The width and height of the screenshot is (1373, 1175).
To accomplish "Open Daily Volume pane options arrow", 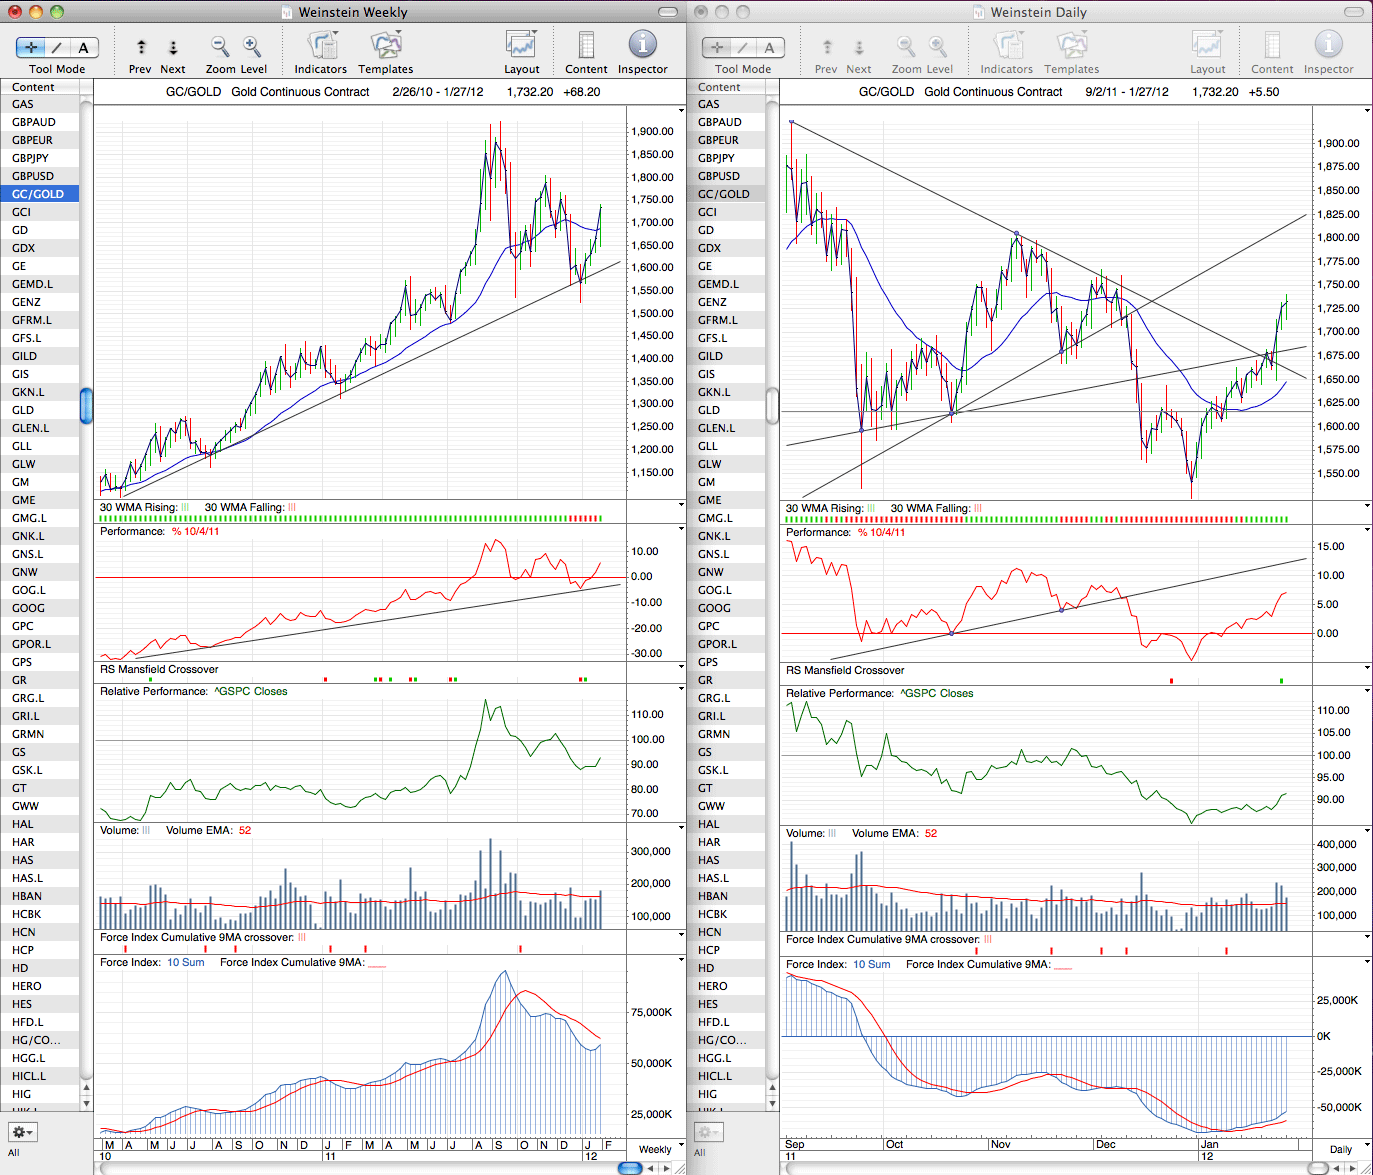I will pos(1367,832).
